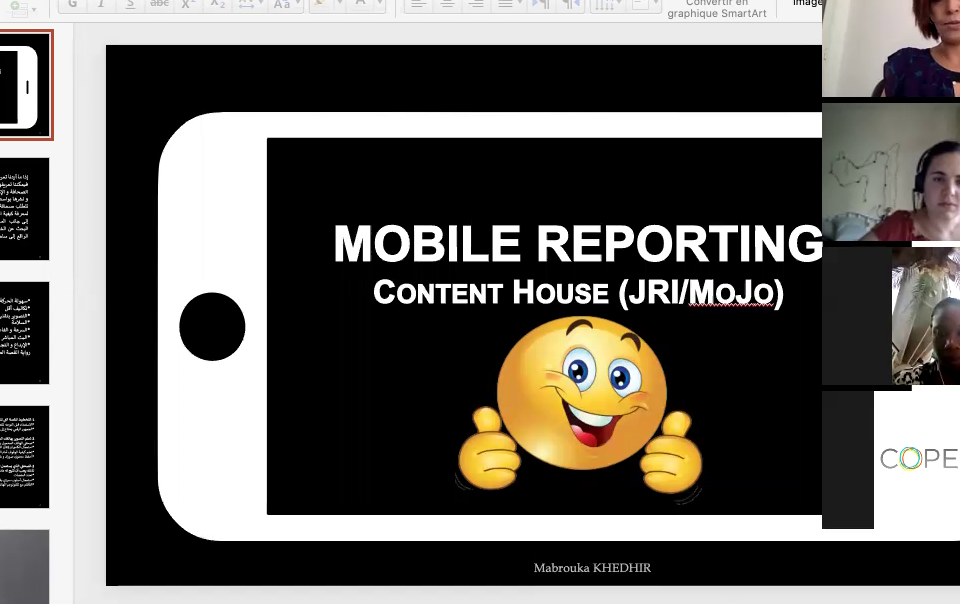Set right-to-left text direction
This screenshot has height=604, width=960.
(570, 5)
